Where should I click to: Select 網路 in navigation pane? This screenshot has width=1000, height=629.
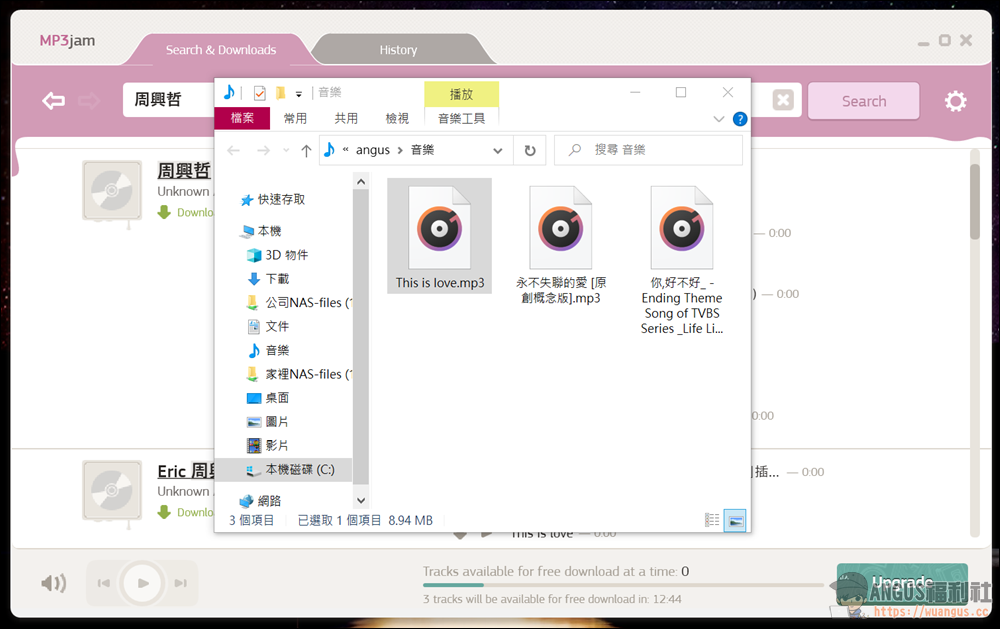click(269, 501)
